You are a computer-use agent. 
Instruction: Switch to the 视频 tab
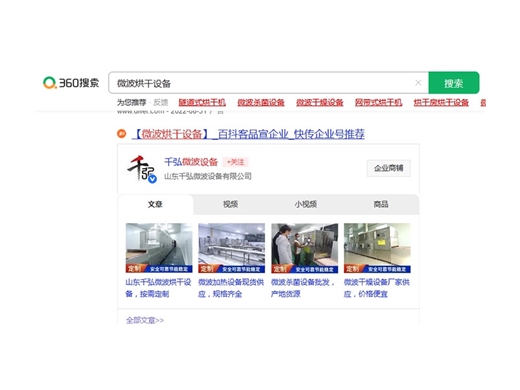[x=230, y=204]
